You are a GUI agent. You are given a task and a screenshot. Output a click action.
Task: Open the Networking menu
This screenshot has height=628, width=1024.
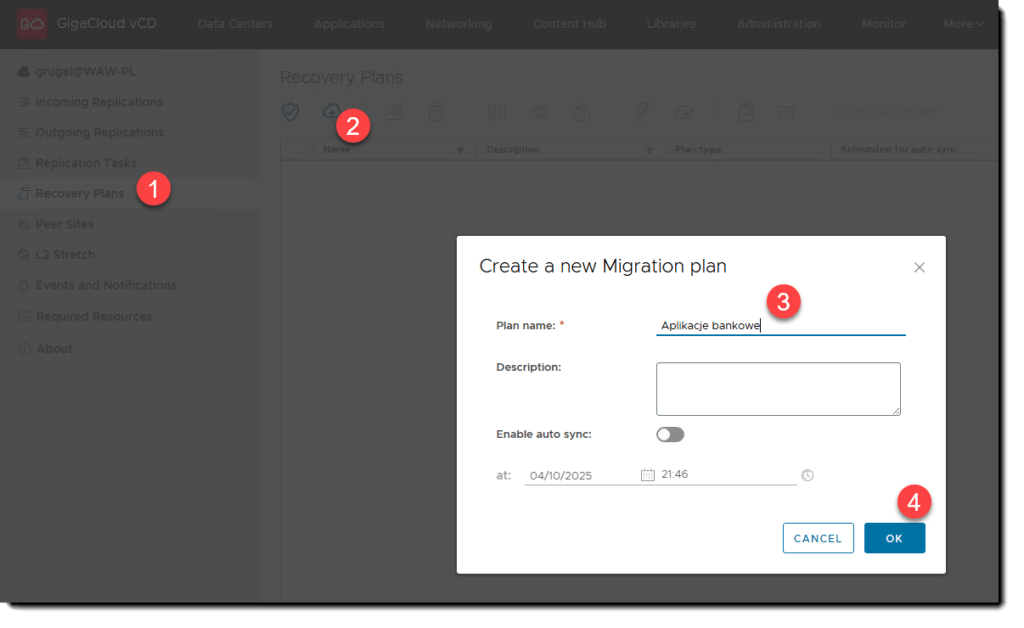tap(458, 24)
